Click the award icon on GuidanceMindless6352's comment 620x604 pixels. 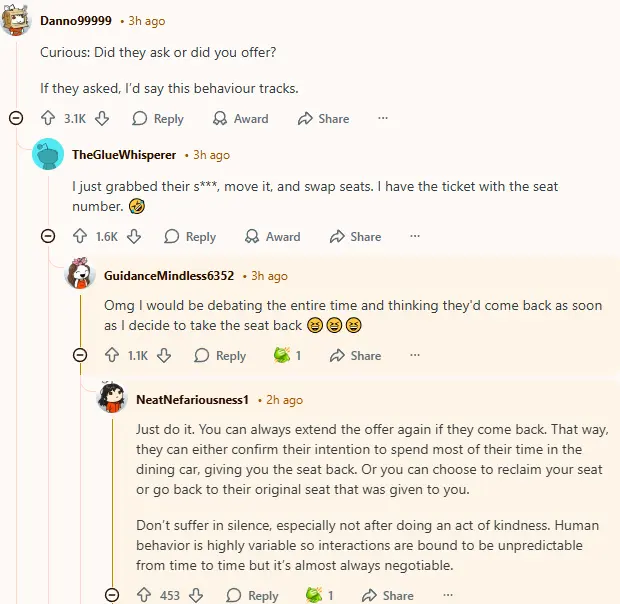pos(283,355)
